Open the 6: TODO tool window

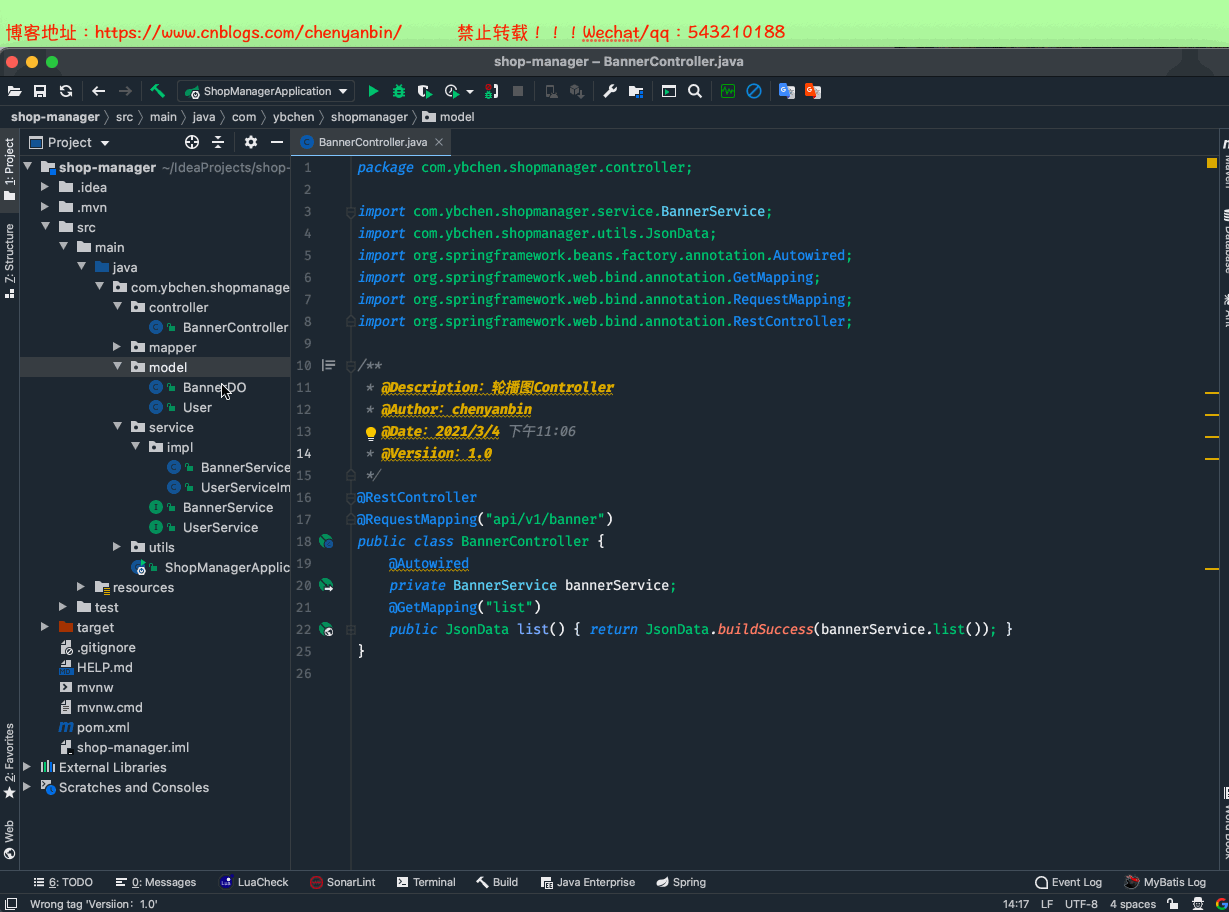[x=63, y=882]
